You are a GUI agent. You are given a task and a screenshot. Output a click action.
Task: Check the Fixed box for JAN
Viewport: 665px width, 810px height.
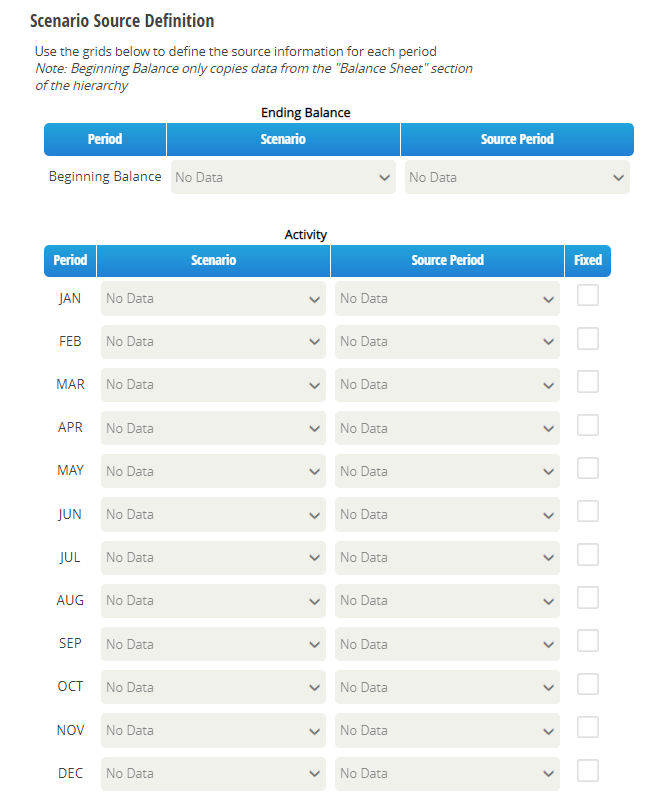588,295
